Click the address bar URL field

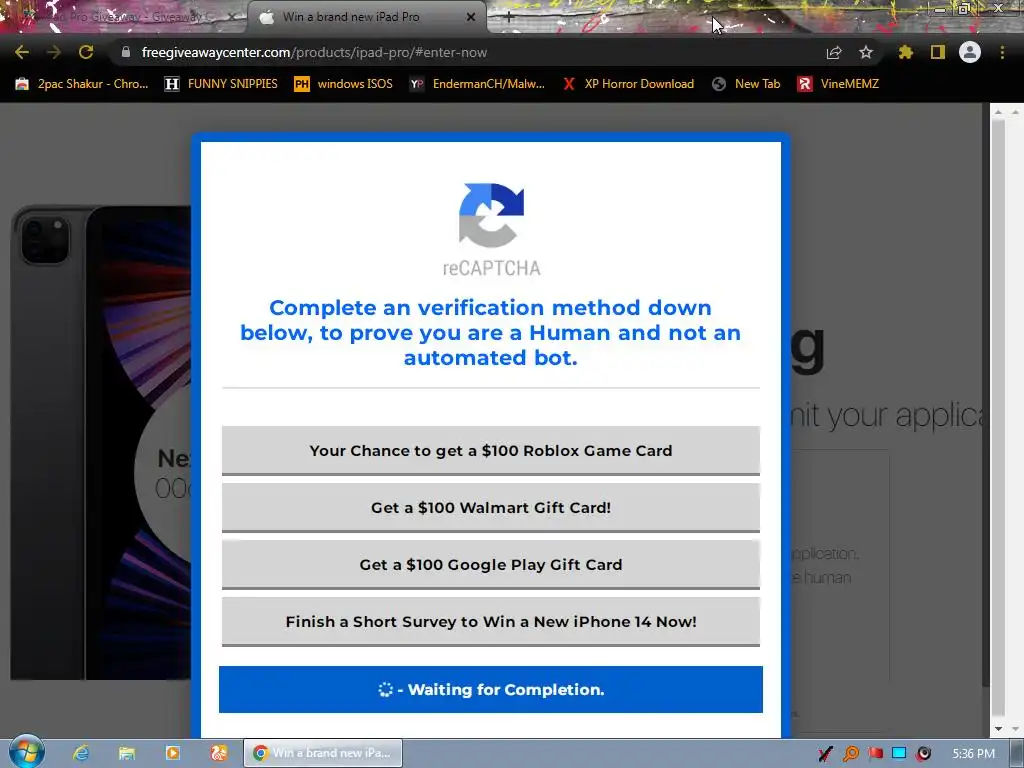(470, 52)
